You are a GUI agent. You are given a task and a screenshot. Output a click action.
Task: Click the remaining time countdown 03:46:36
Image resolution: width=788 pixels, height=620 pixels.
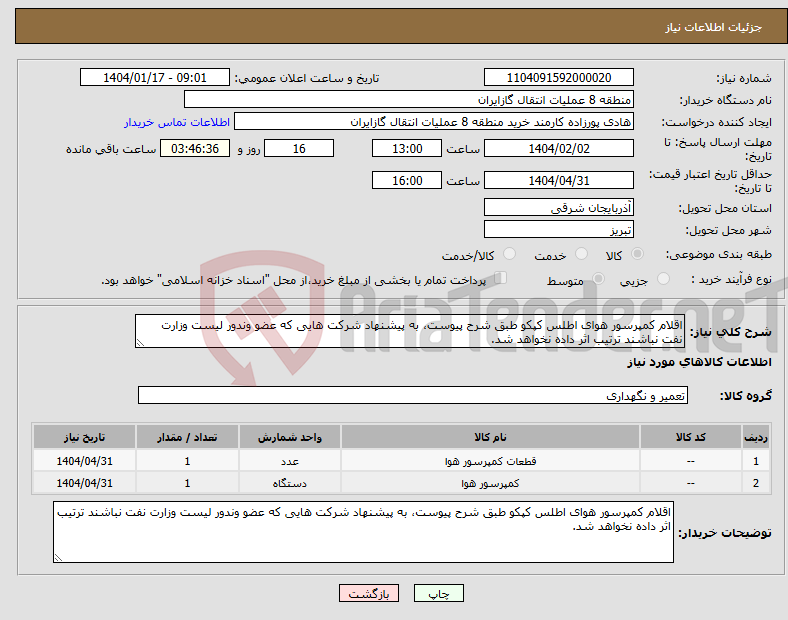point(195,149)
